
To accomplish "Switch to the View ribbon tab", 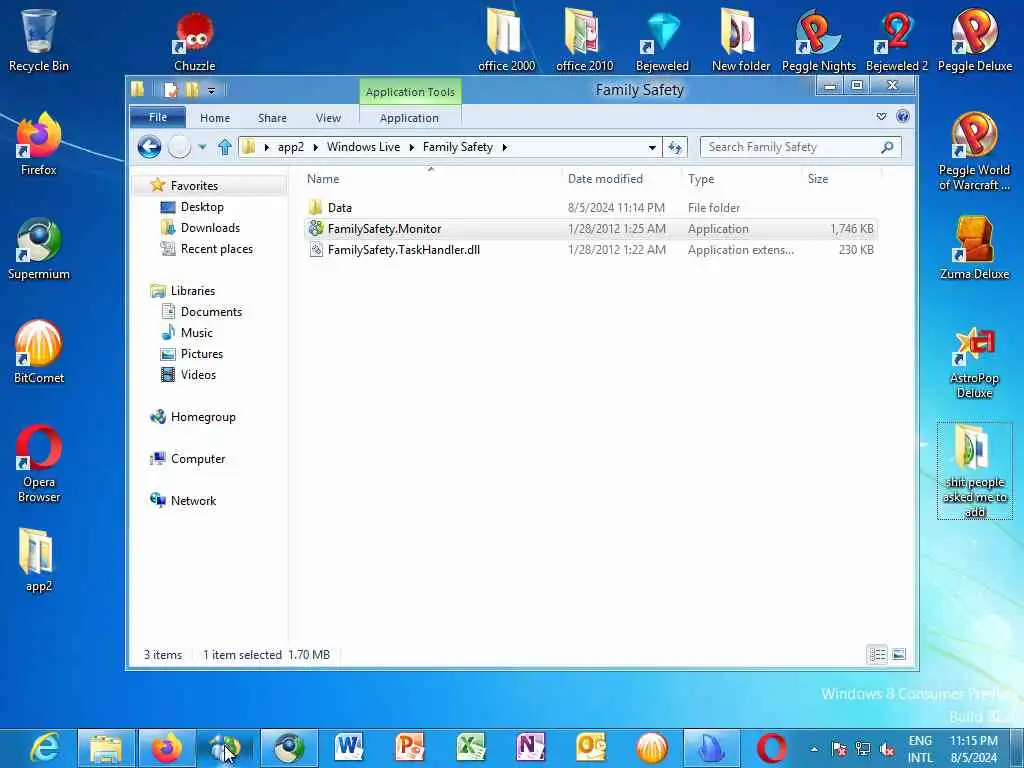I will click(x=328, y=118).
